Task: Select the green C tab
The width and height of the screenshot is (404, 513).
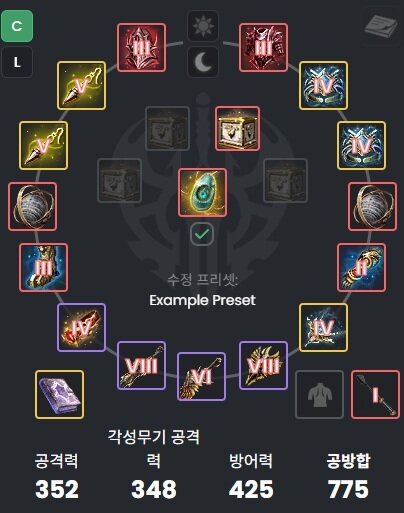Action: 17,26
